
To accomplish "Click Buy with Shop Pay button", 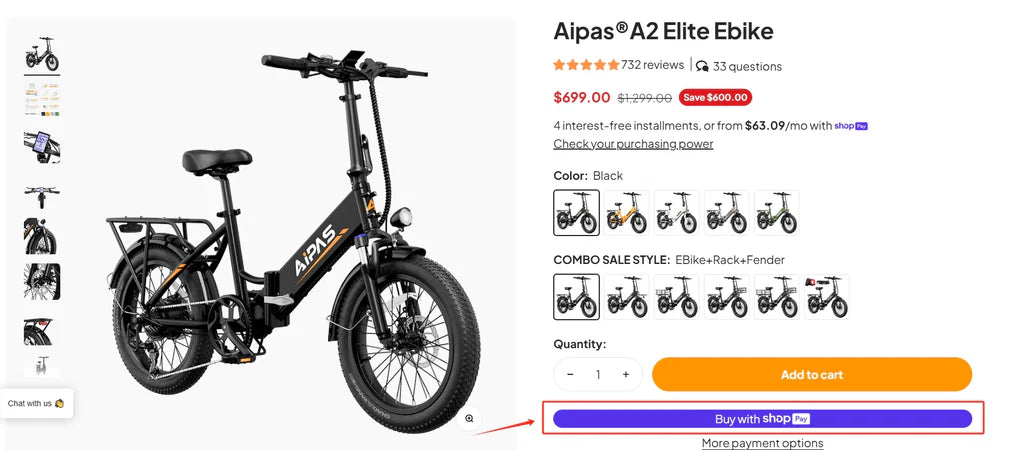I will (762, 419).
